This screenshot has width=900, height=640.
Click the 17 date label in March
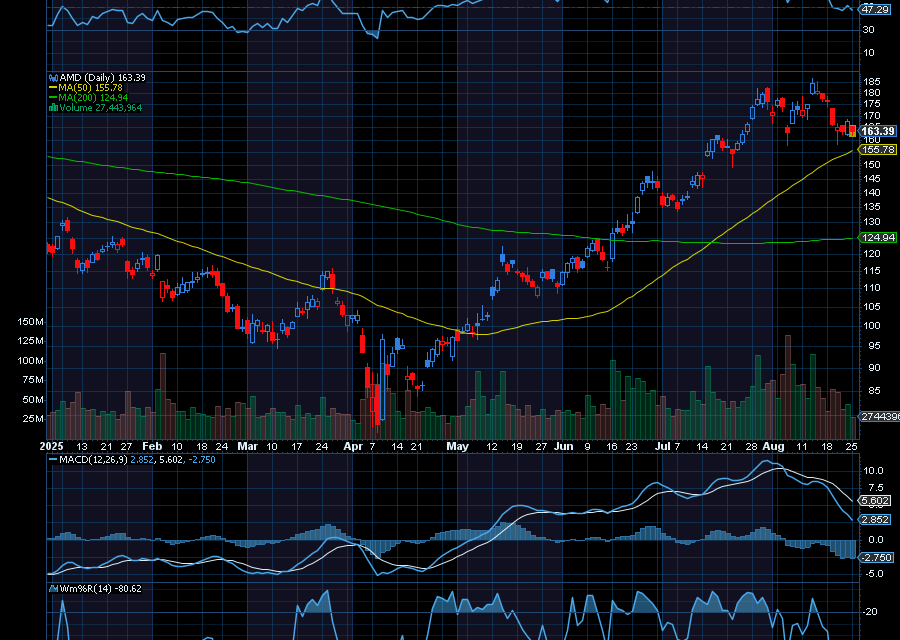pos(296,446)
